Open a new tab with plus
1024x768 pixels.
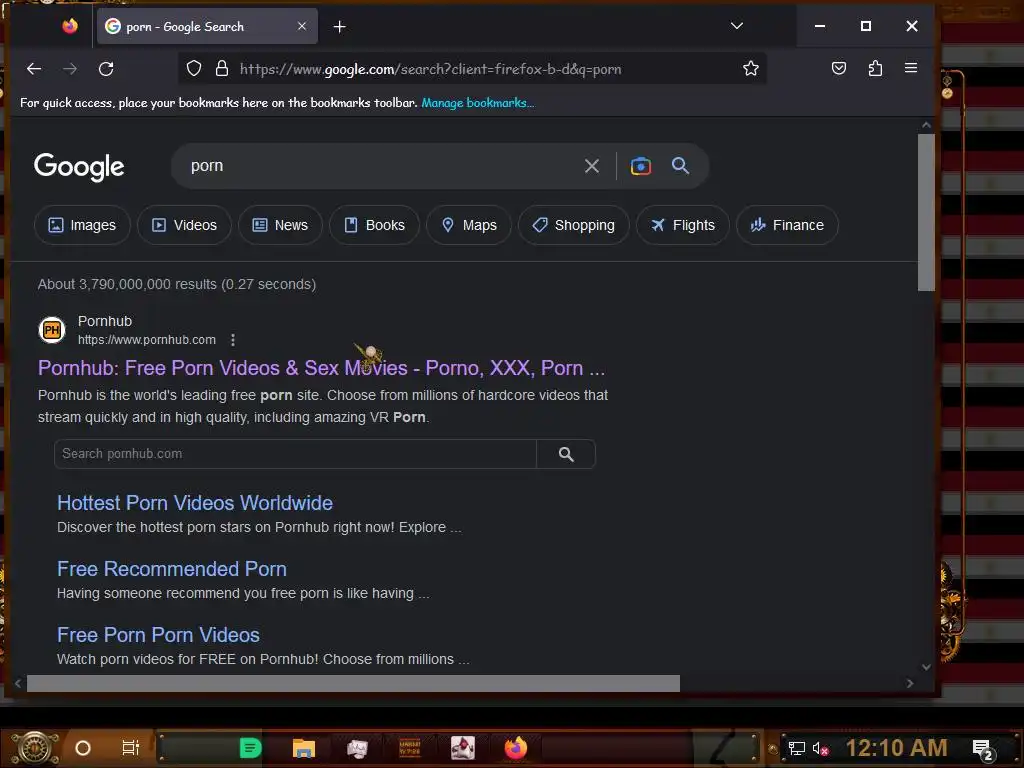(x=340, y=27)
